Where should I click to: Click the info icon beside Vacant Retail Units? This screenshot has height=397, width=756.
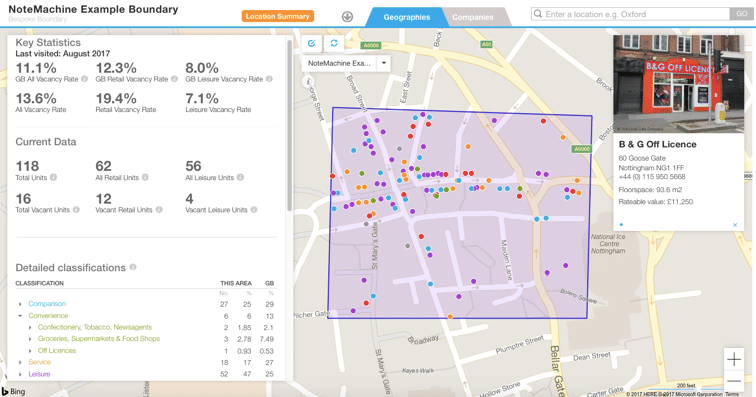click(159, 210)
